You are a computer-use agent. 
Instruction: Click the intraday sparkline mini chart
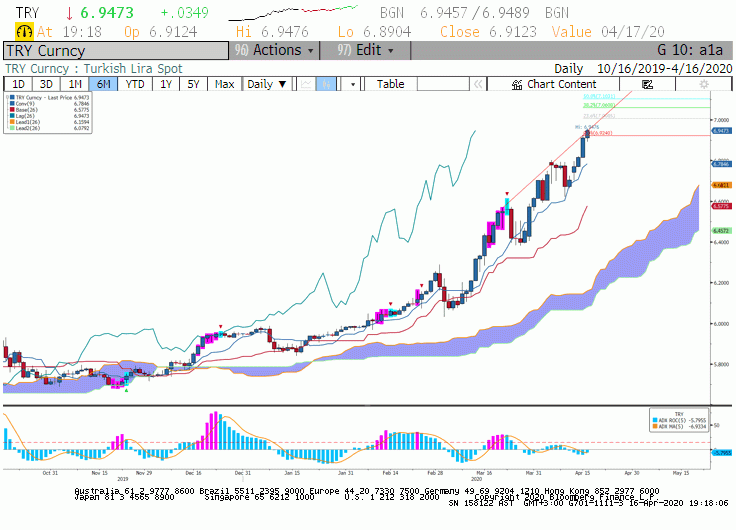tap(293, 13)
